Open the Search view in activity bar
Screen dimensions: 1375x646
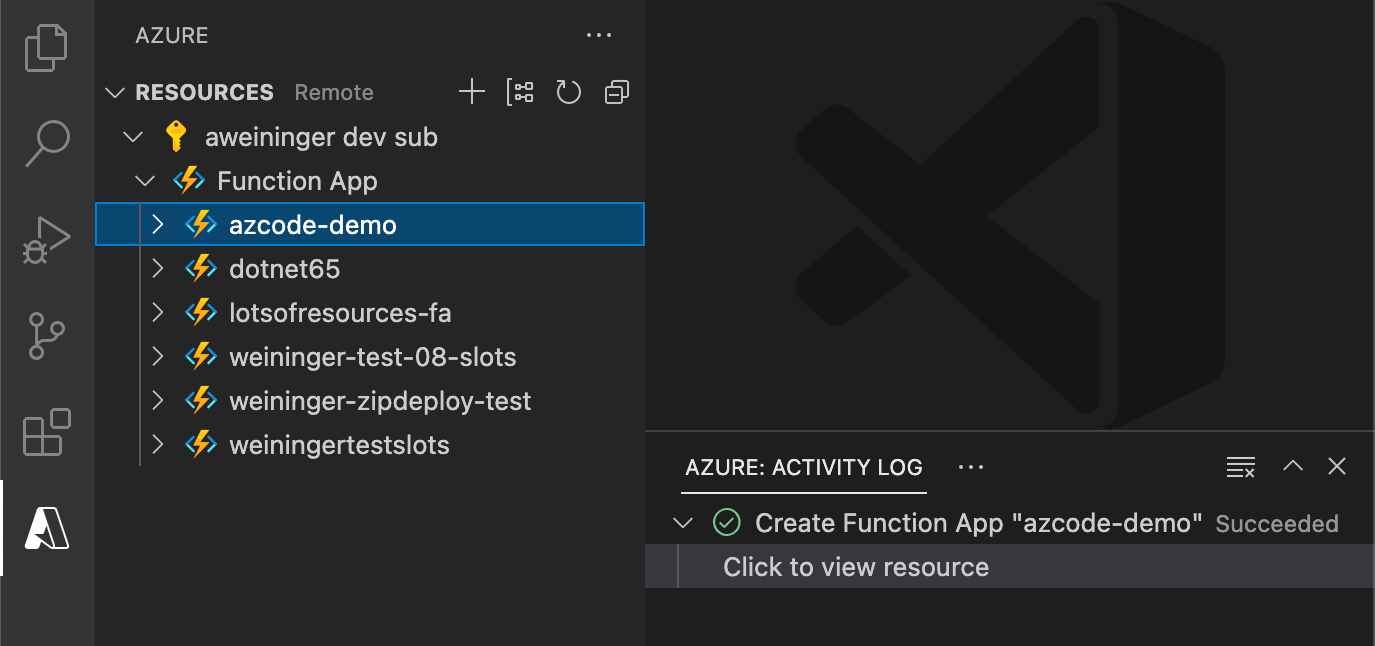point(46,143)
